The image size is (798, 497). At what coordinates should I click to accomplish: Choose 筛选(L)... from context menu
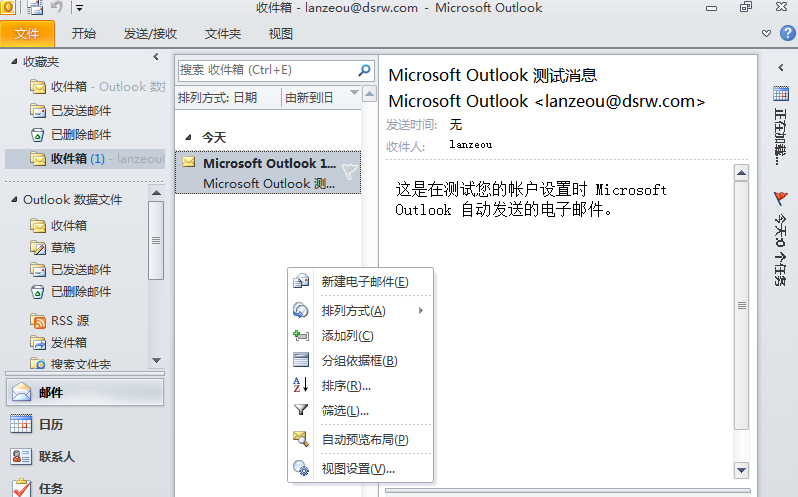click(x=360, y=410)
